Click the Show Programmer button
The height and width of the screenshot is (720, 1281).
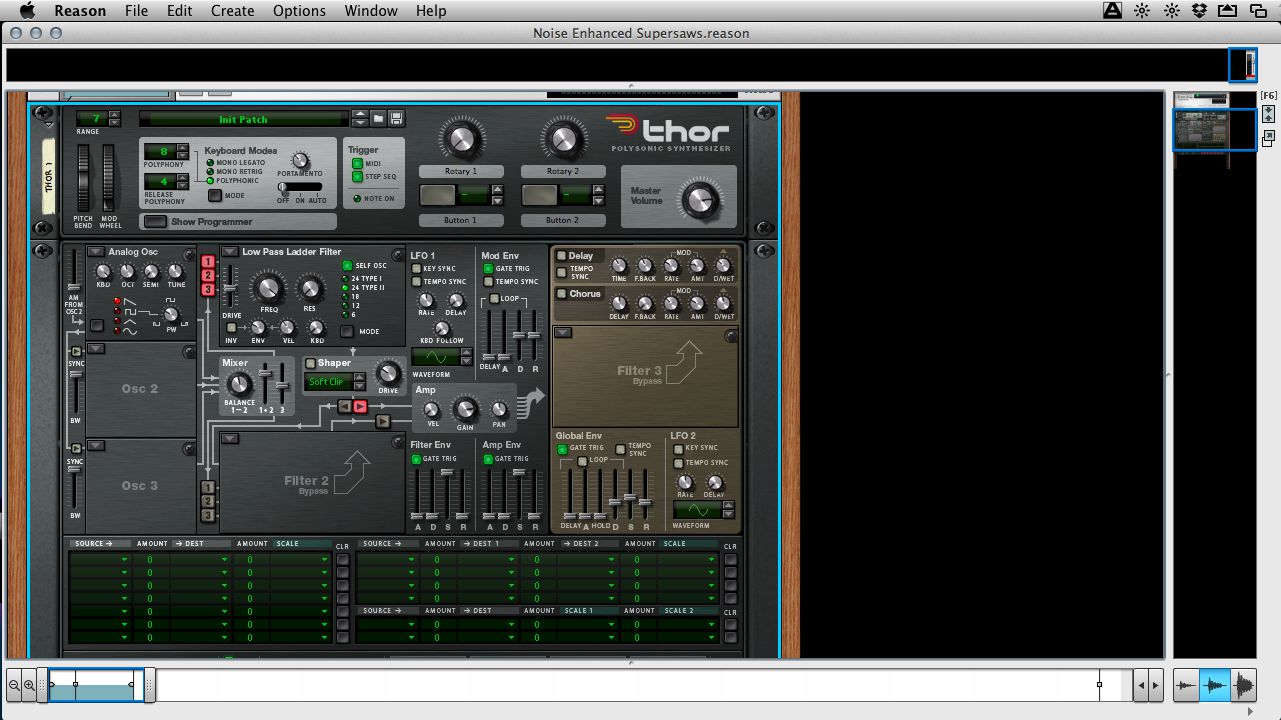155,221
